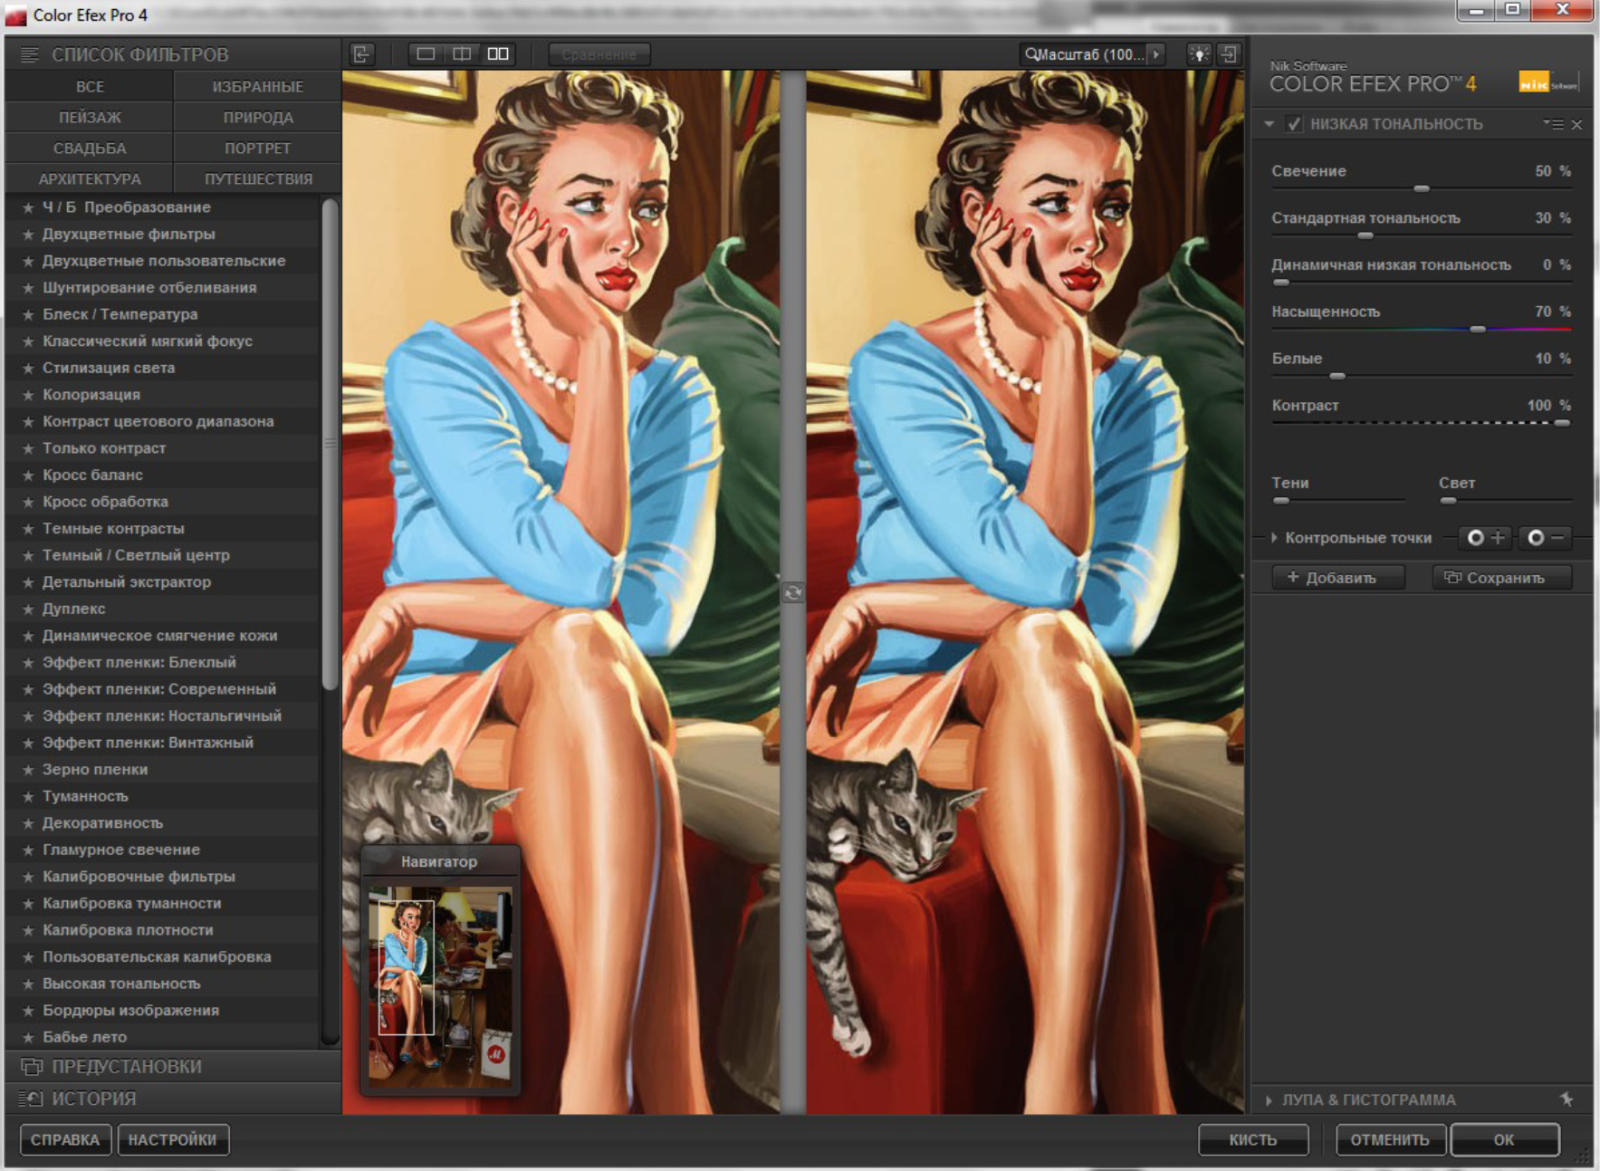
Task: Click ОТМЕНИТЬ to cancel
Action: pos(1390,1140)
